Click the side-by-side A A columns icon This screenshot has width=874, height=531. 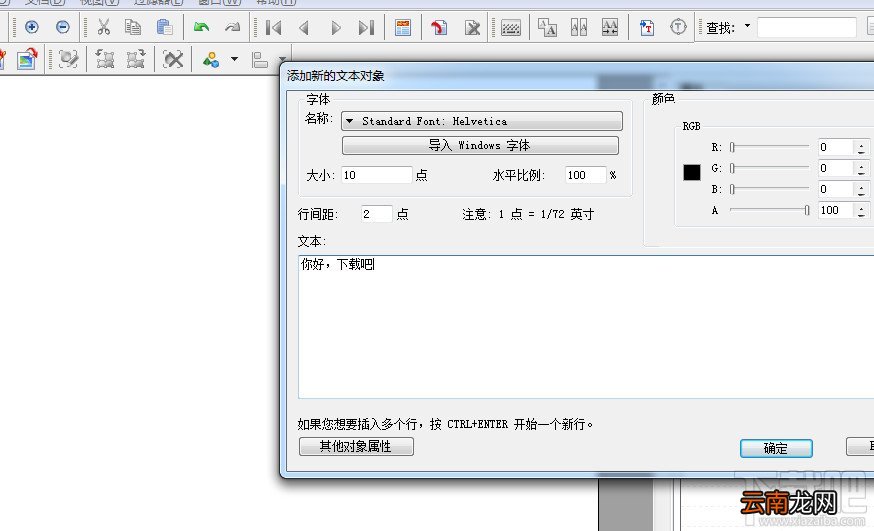(x=579, y=27)
